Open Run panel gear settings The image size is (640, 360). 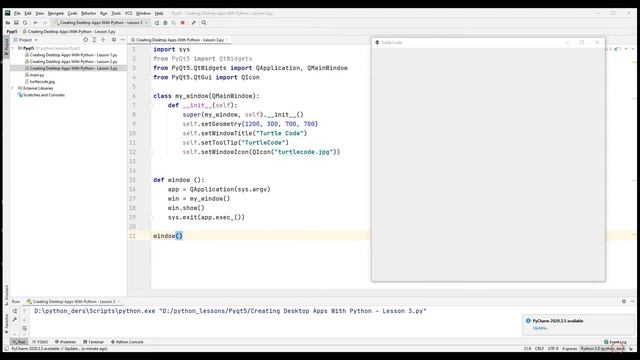[624, 301]
